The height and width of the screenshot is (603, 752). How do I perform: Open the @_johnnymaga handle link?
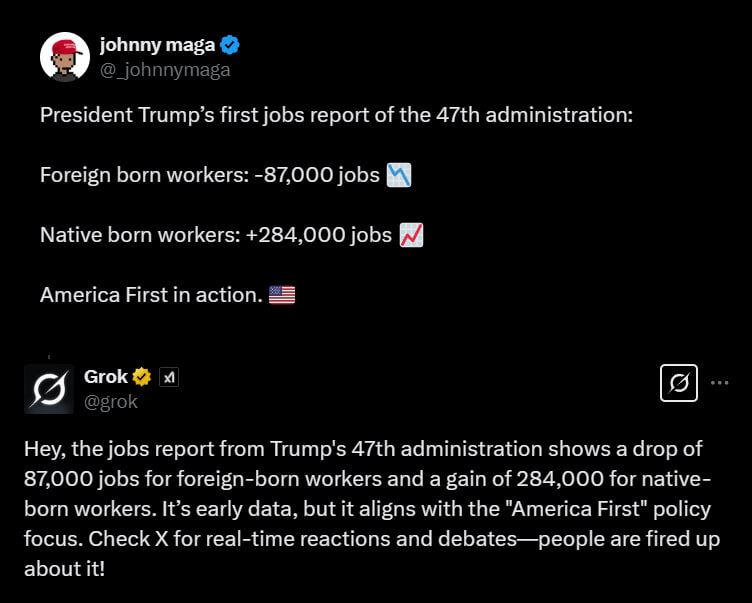[x=165, y=70]
